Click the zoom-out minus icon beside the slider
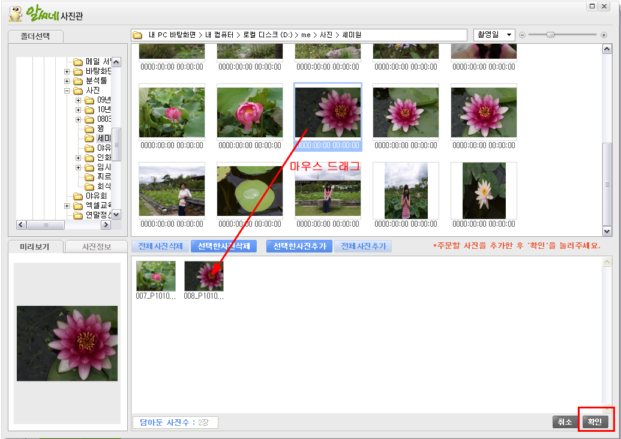 [x=523, y=35]
